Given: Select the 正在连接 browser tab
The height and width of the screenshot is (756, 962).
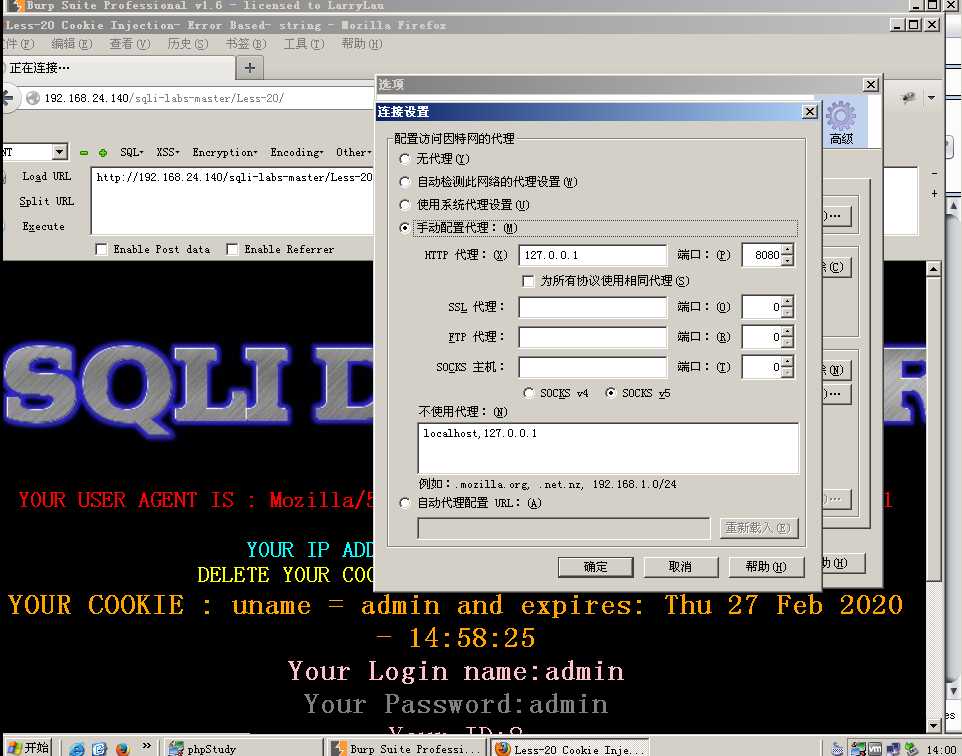Looking at the screenshot, I should tap(118, 68).
